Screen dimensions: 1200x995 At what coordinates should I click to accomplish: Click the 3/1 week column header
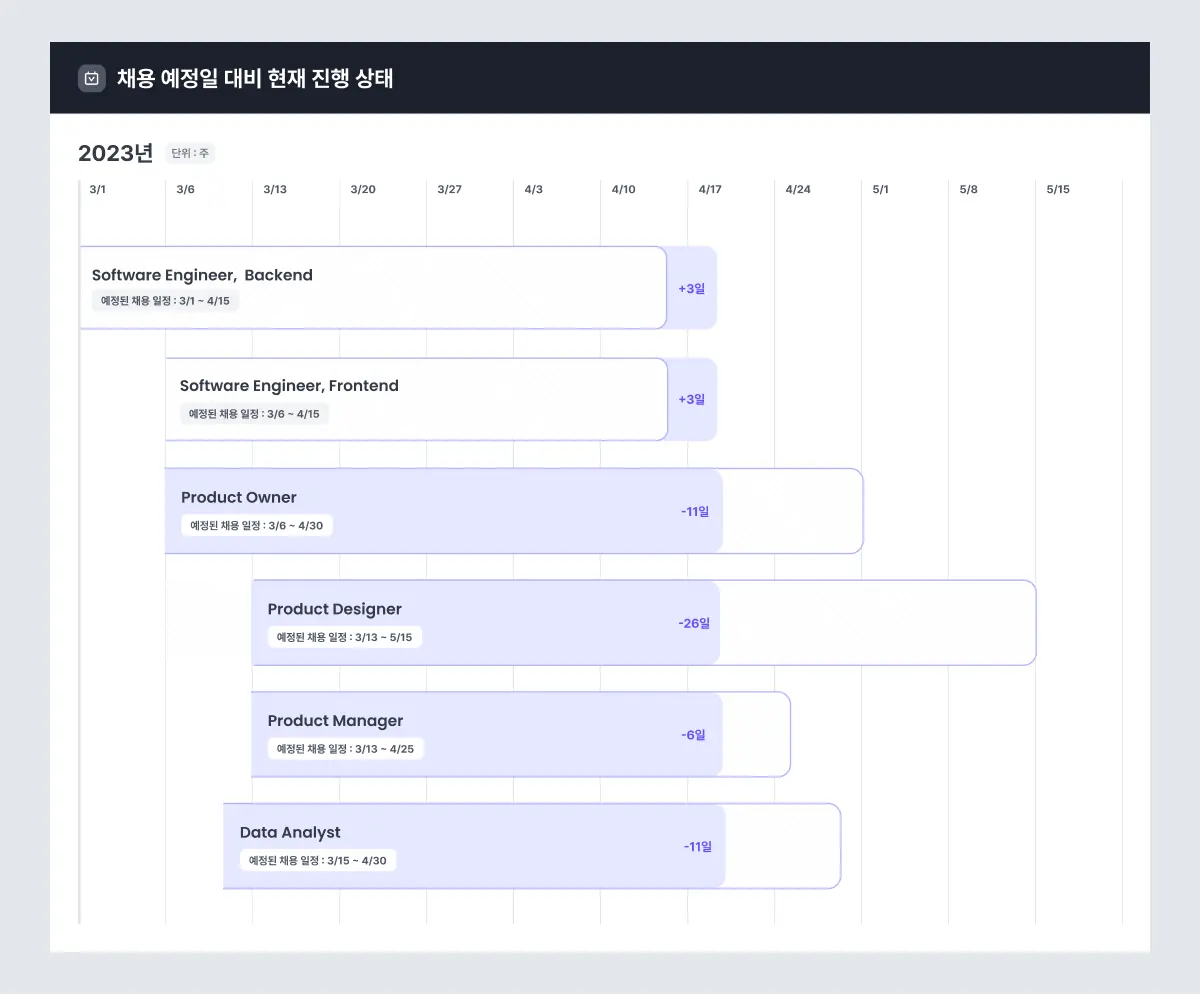click(x=97, y=189)
